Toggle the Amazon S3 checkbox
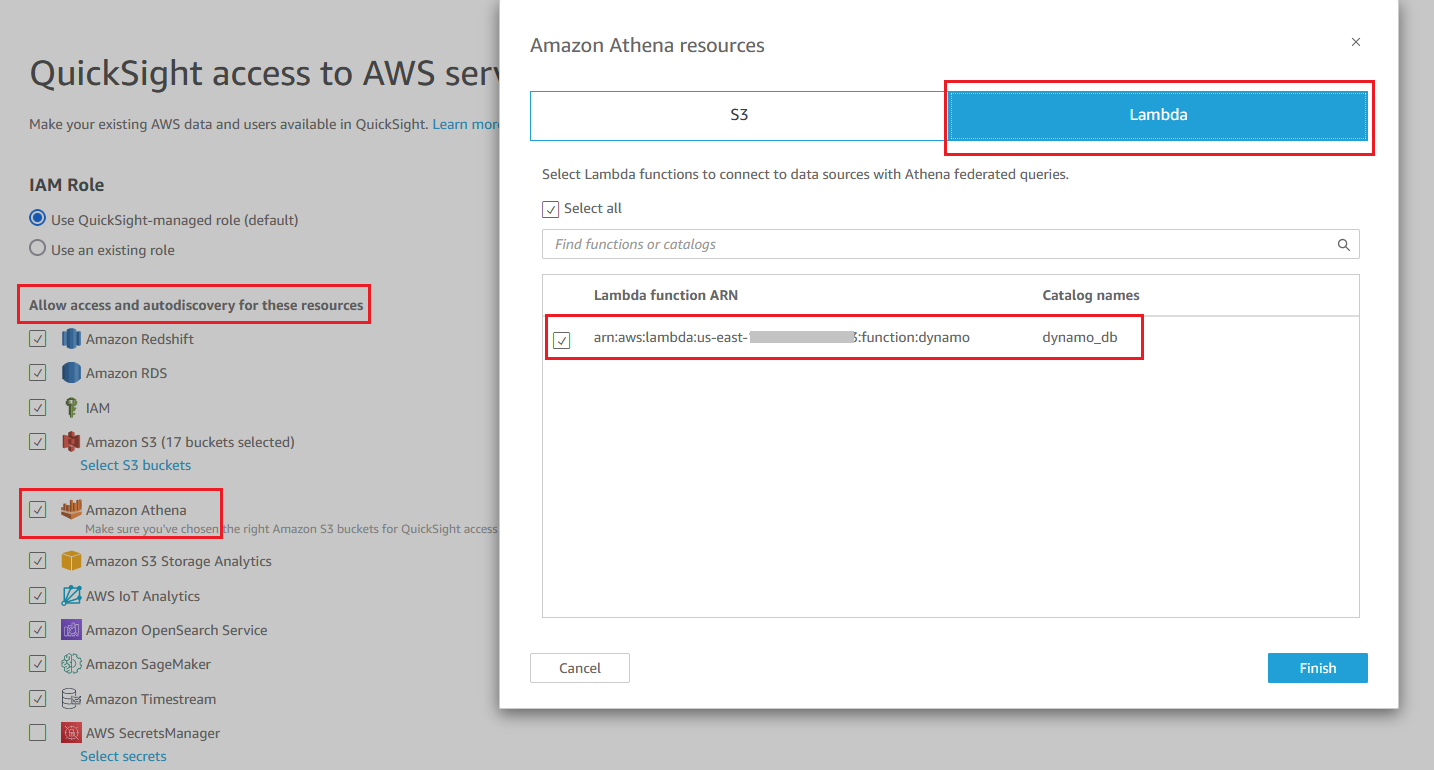This screenshot has height=770, width=1434. click(x=38, y=442)
